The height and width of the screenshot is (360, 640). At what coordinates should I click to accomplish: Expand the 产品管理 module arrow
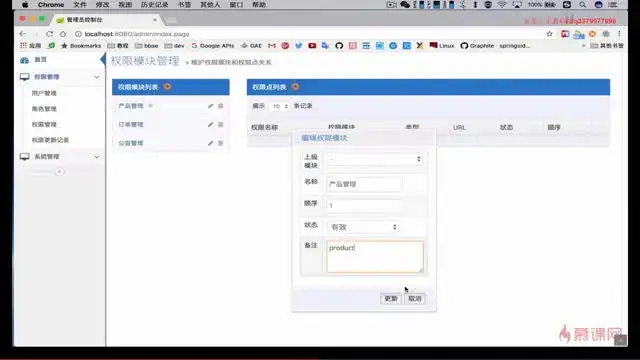coord(150,106)
